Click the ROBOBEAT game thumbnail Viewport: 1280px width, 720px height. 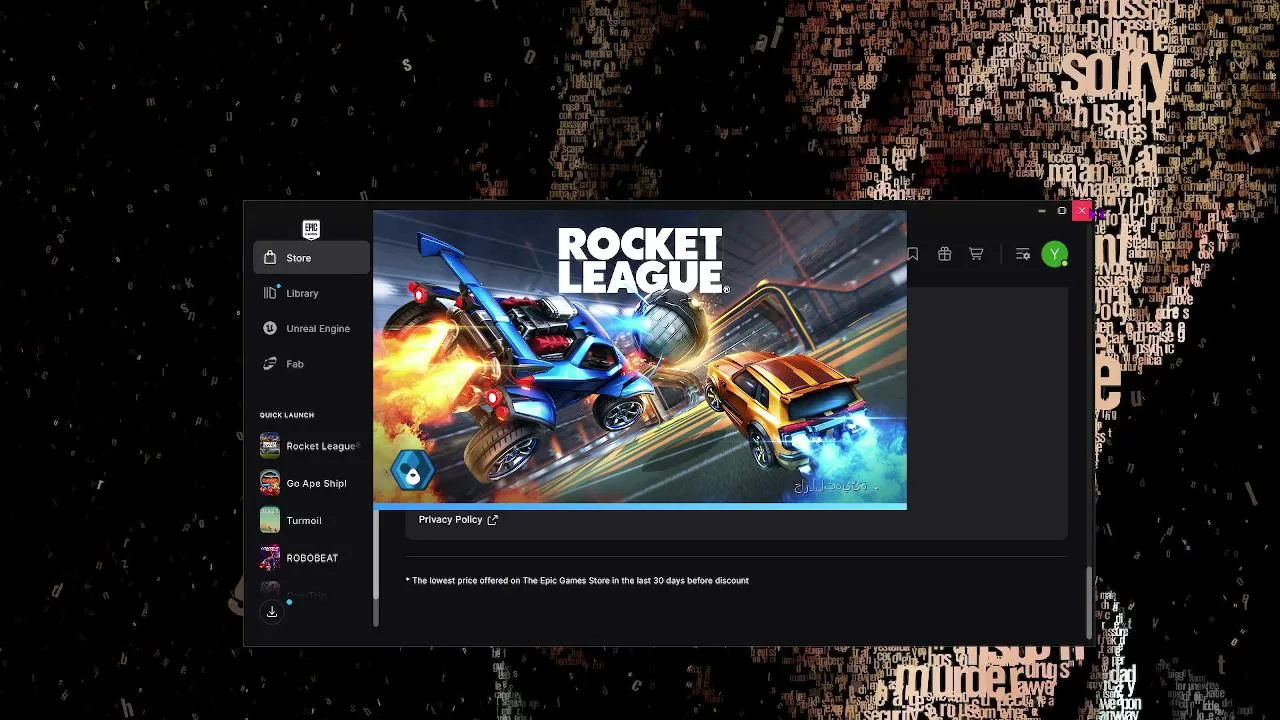click(x=270, y=558)
